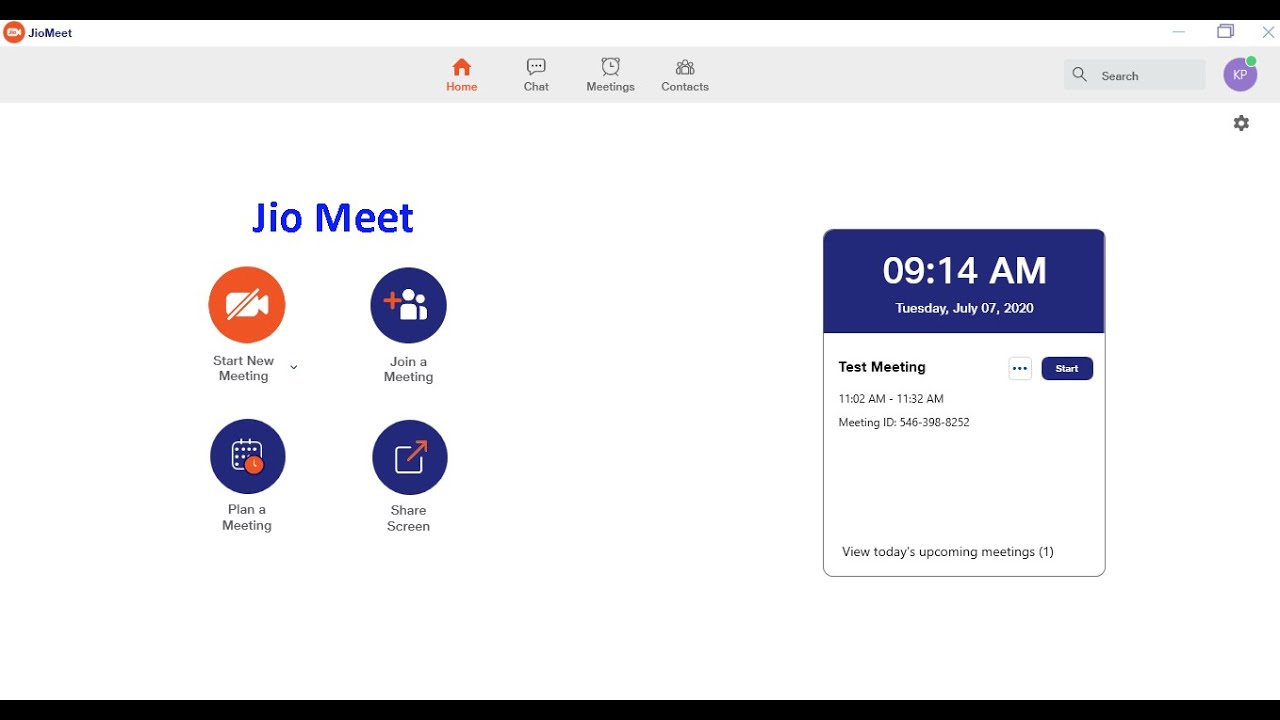Start the Test Meeting
1280x720 pixels.
click(x=1067, y=369)
